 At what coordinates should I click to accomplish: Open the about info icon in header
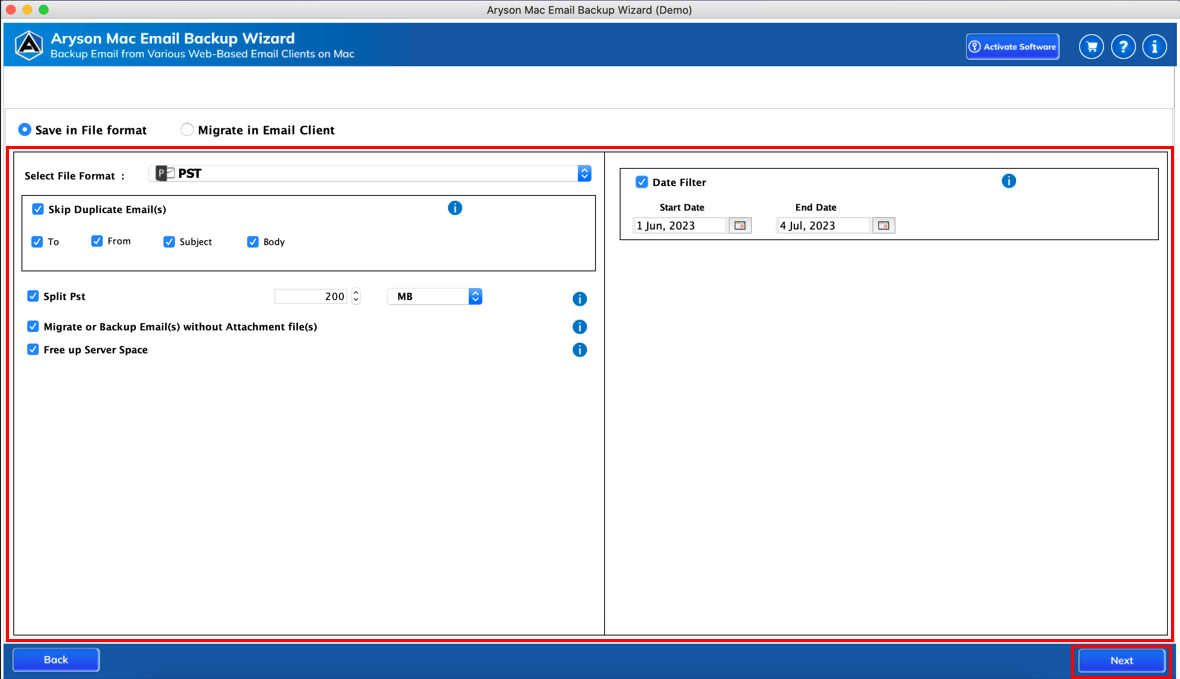[x=1154, y=47]
